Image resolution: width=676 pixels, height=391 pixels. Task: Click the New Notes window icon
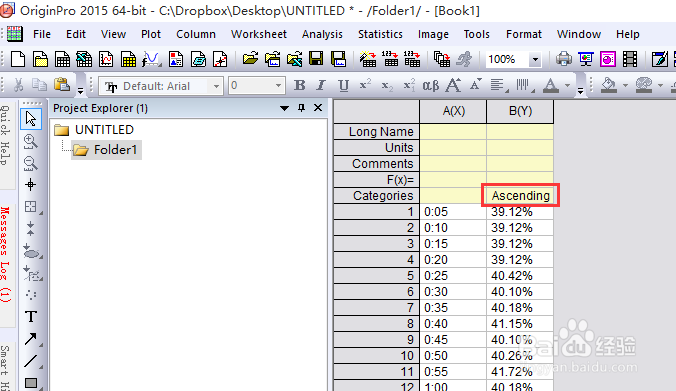[x=198, y=59]
